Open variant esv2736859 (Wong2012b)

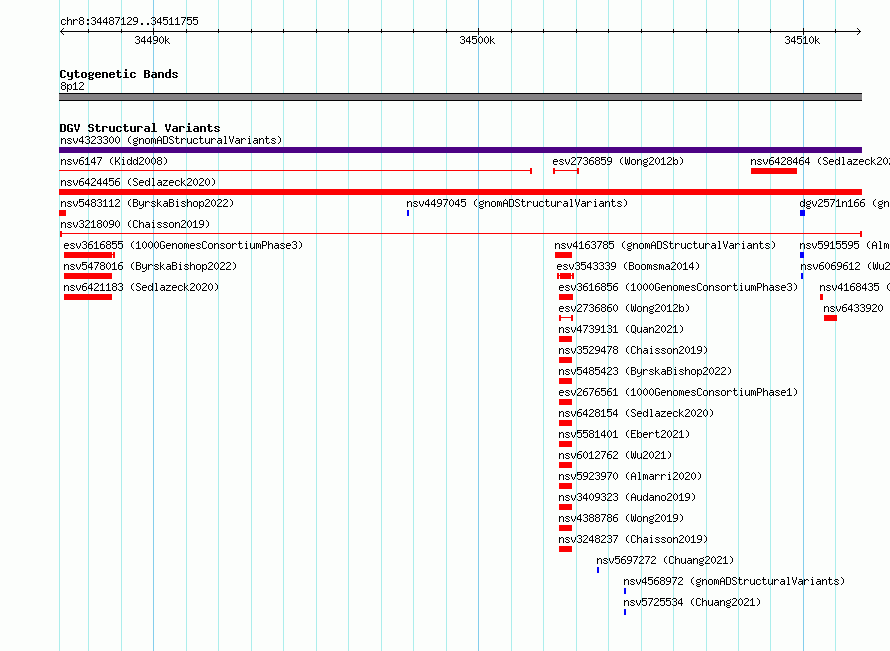(x=618, y=161)
